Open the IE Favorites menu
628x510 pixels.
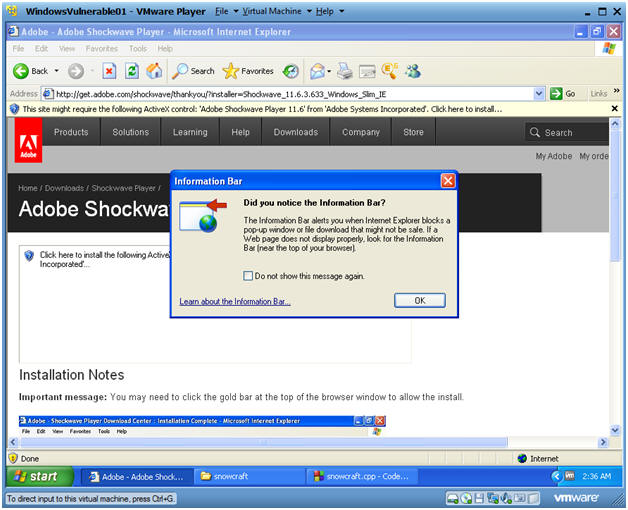tap(102, 49)
